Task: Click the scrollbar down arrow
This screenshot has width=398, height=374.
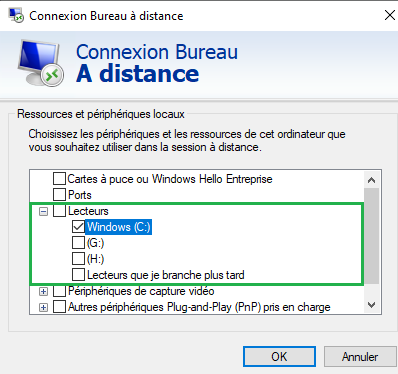Action: click(x=371, y=305)
